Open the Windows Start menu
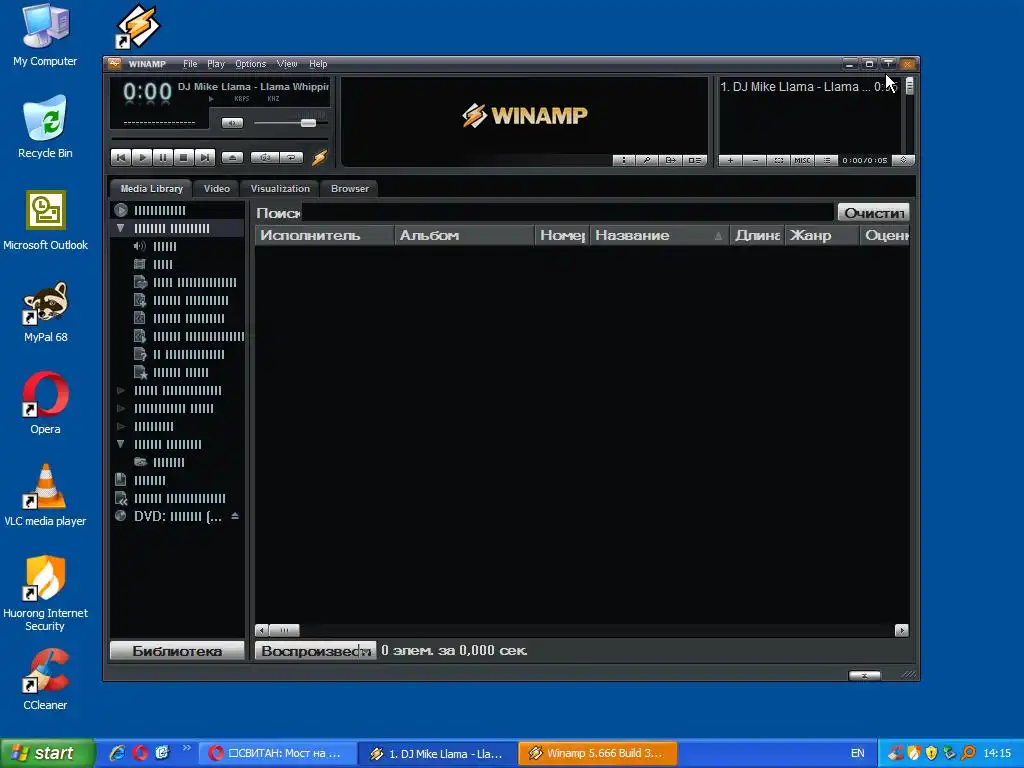Image resolution: width=1024 pixels, height=768 pixels. (47, 753)
